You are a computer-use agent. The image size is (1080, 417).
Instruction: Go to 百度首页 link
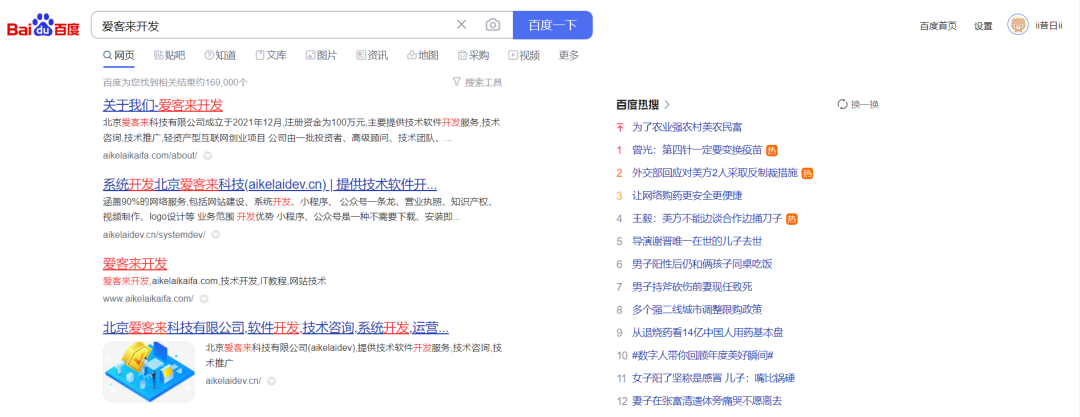click(x=938, y=26)
